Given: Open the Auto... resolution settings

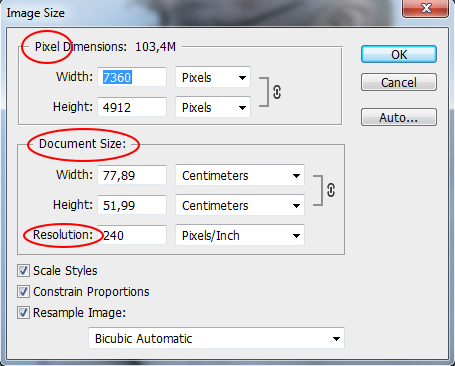Looking at the screenshot, I should 399,117.
